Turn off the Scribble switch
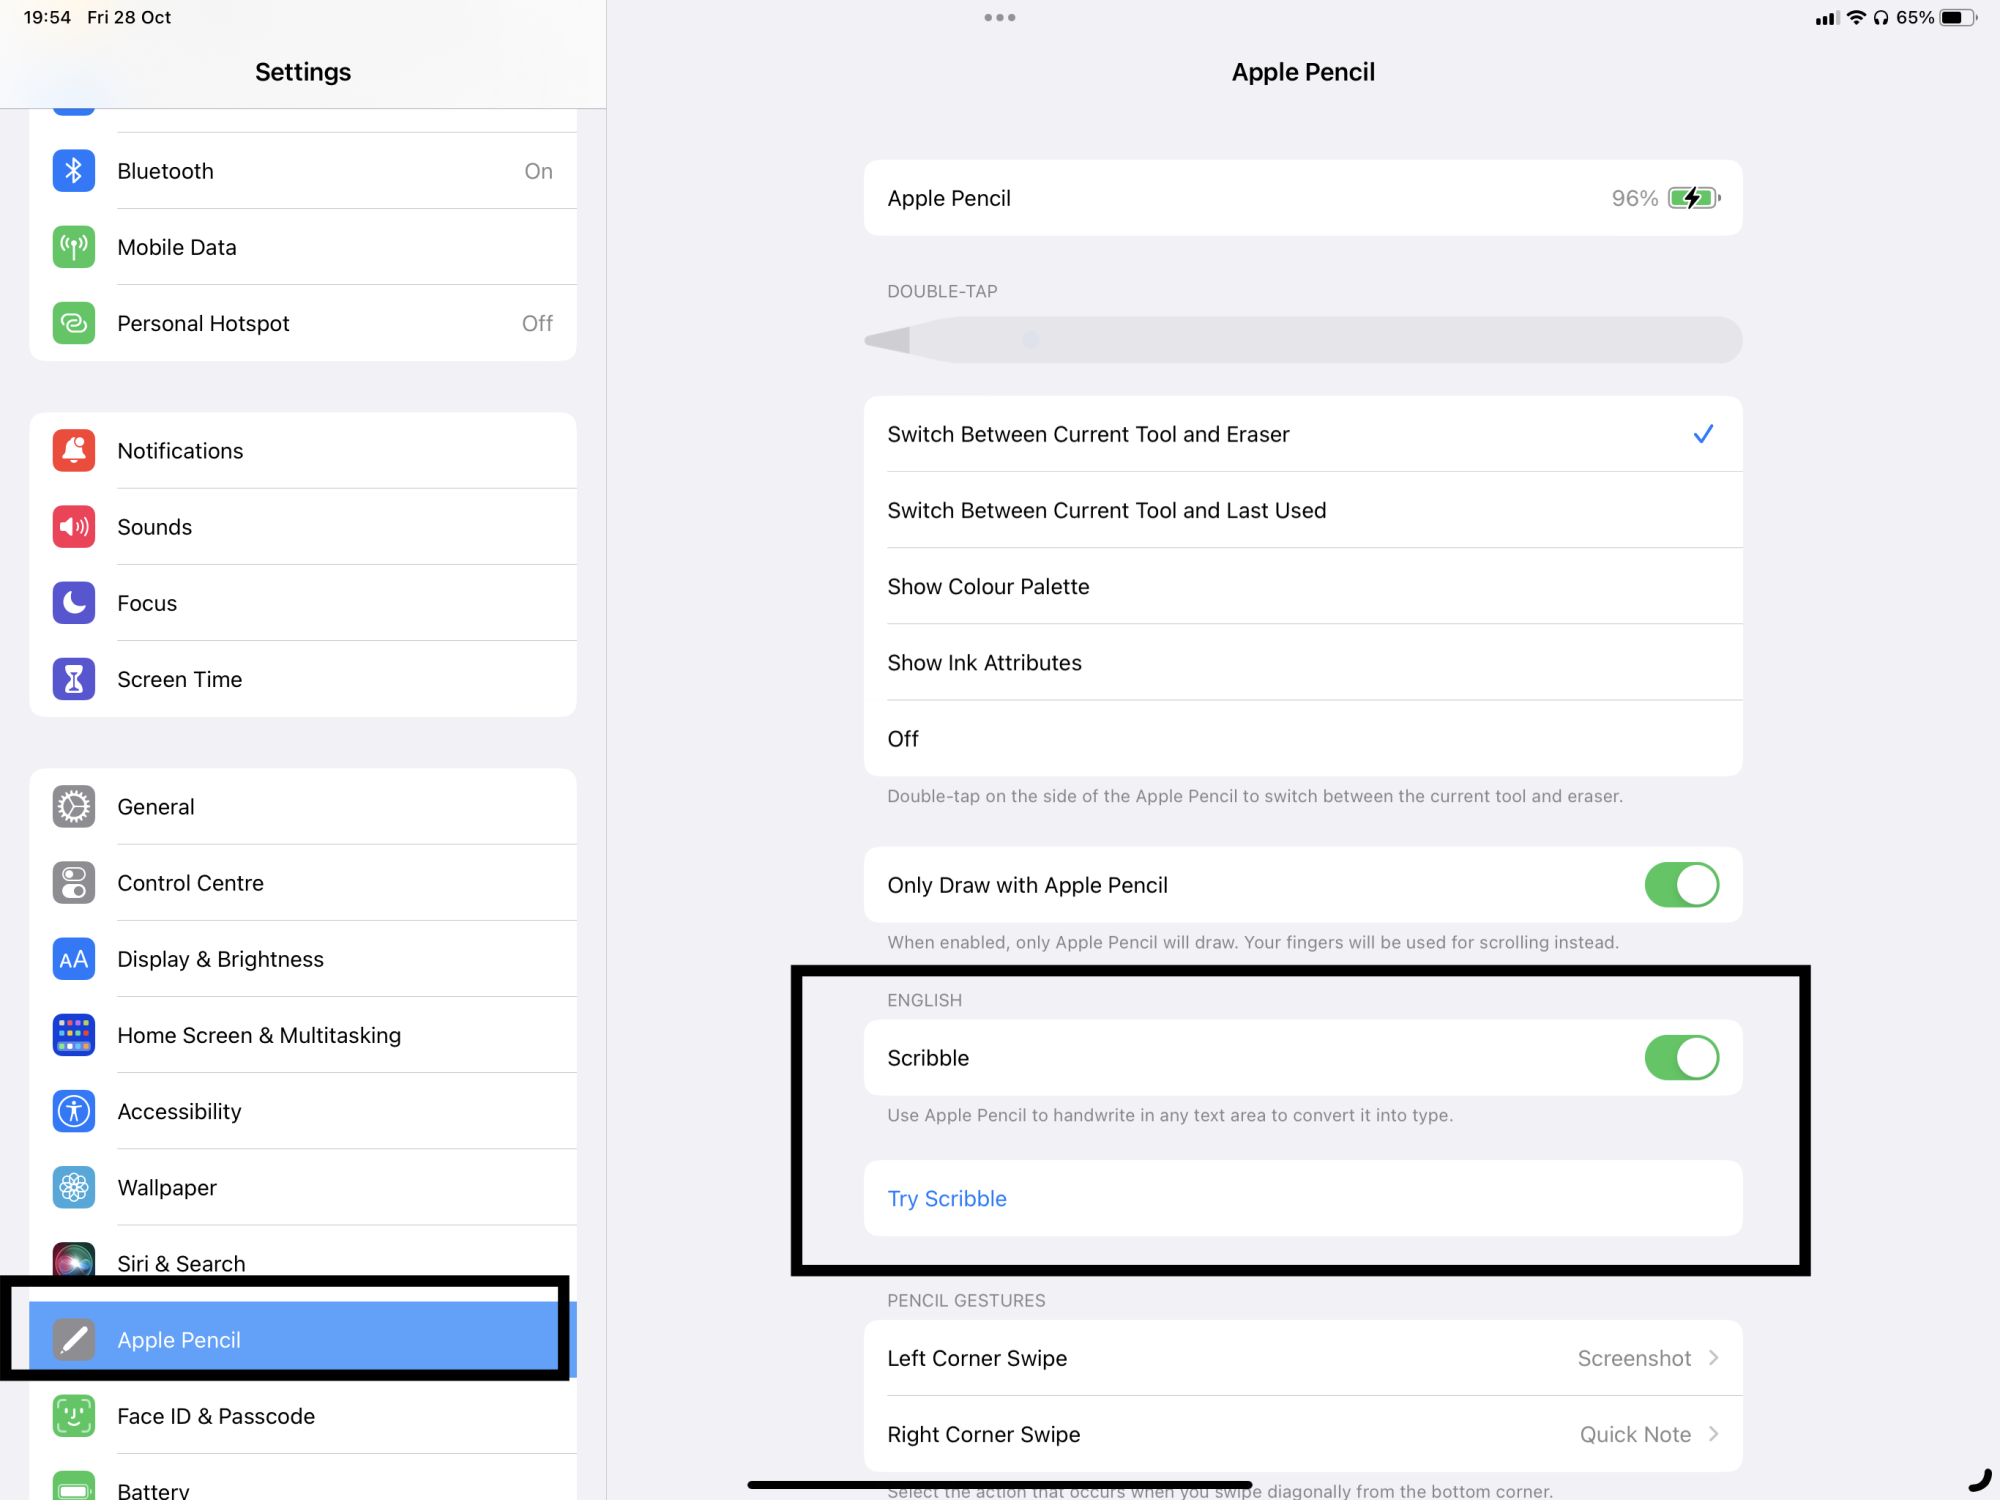 click(x=1681, y=1058)
